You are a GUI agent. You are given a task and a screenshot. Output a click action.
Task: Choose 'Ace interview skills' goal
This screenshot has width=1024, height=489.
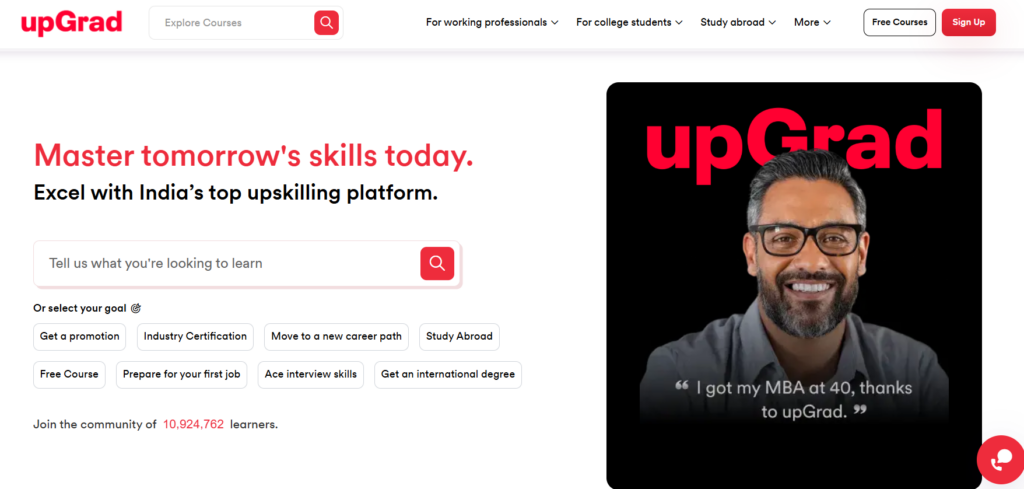point(311,375)
